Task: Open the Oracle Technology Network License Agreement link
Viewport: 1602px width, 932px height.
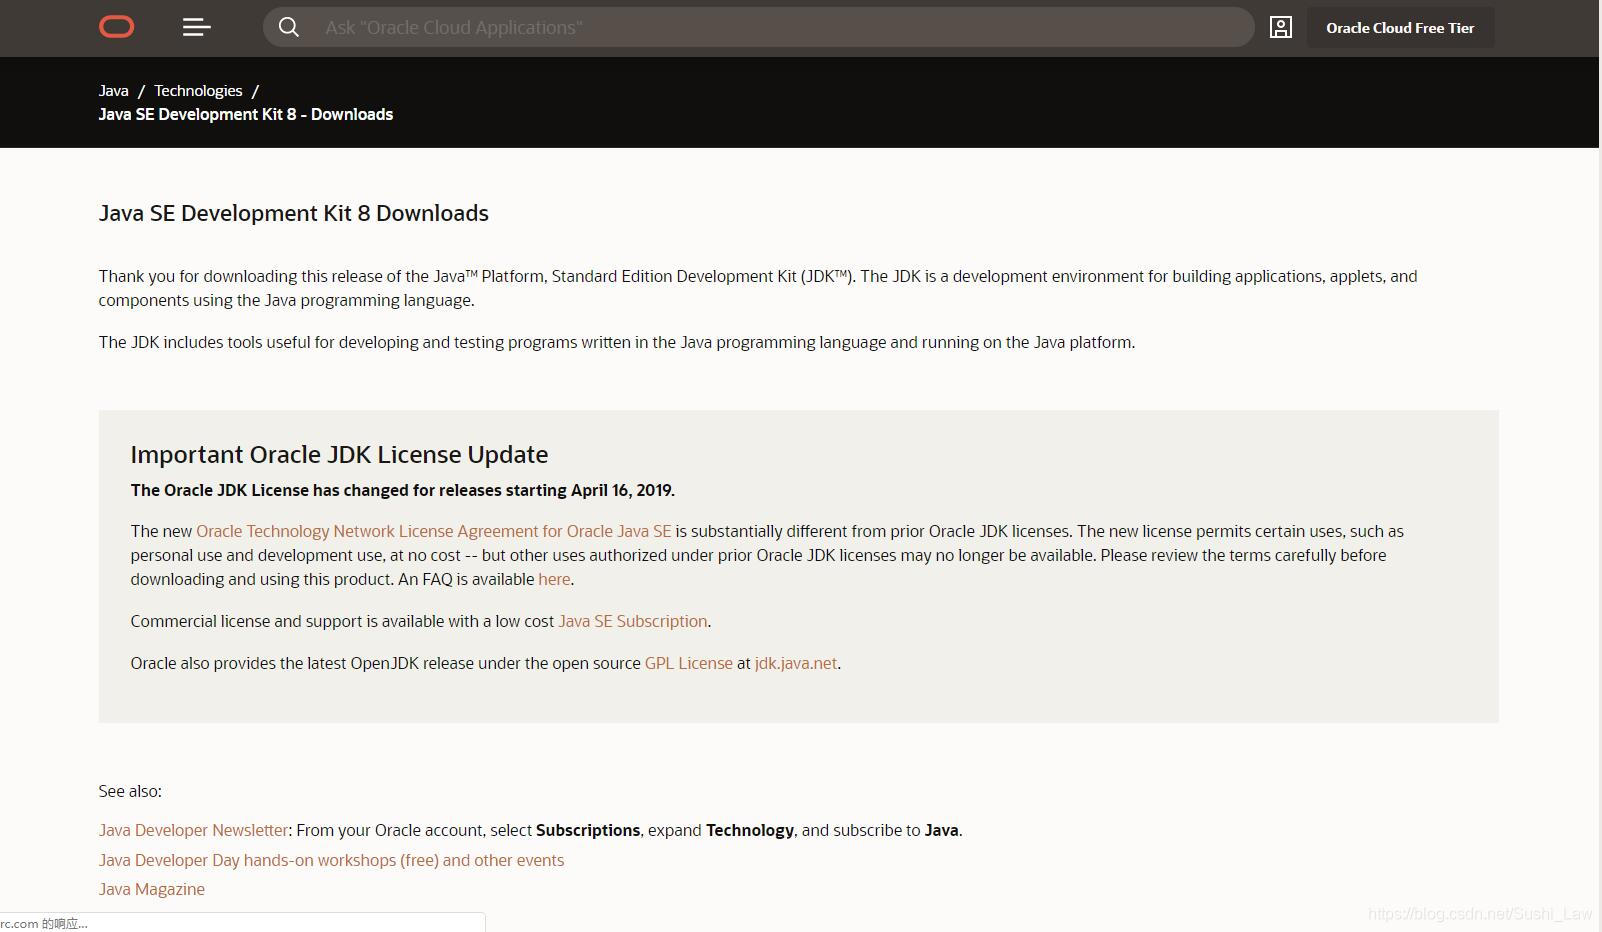Action: [x=434, y=531]
